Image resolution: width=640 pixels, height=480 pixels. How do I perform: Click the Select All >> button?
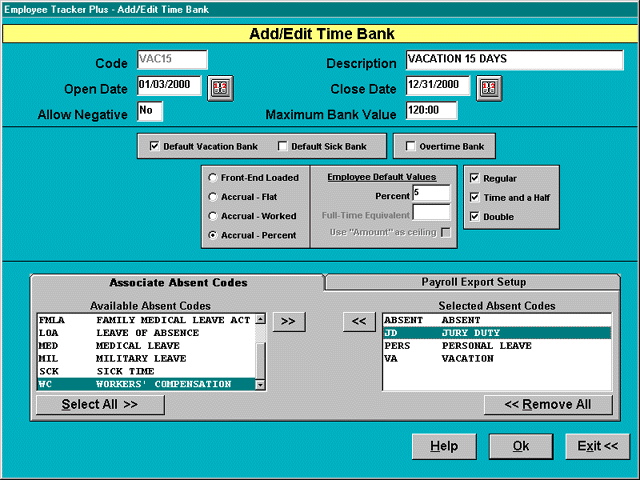[99, 404]
